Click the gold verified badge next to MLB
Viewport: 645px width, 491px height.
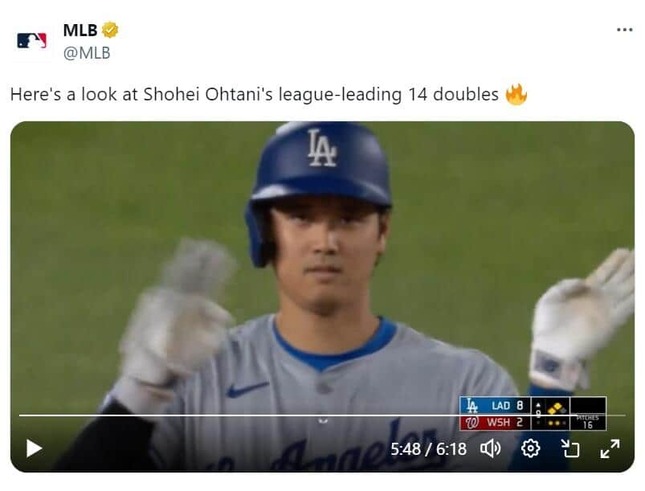pos(110,30)
